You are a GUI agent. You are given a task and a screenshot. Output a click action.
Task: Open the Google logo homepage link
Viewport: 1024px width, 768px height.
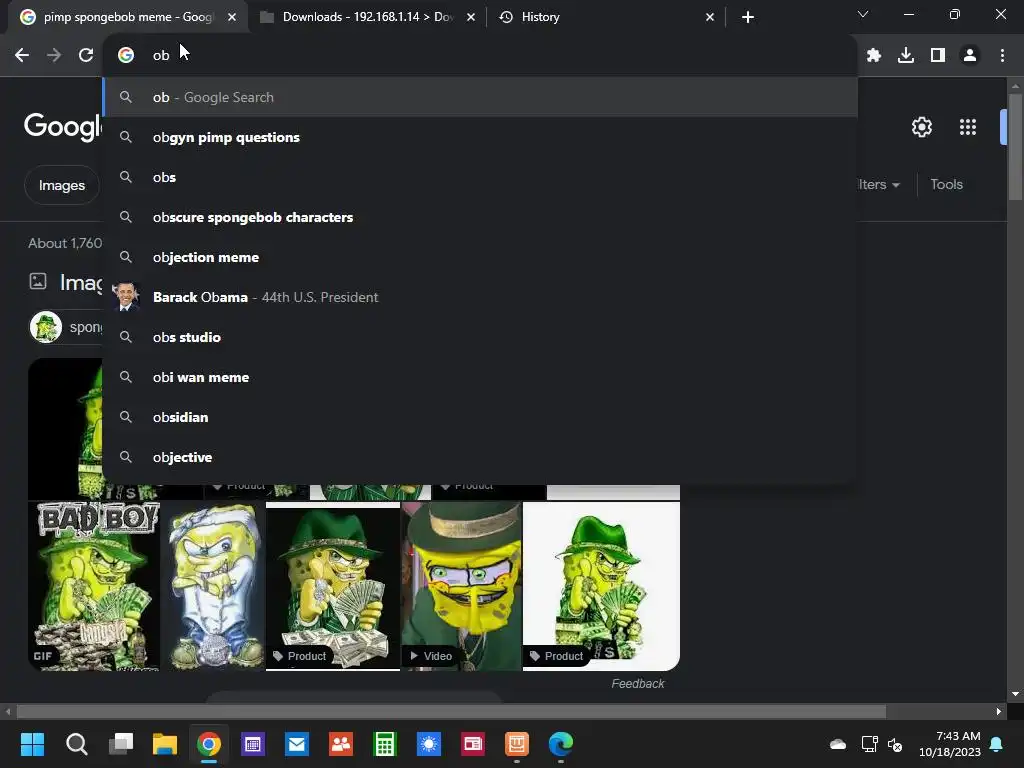point(63,125)
